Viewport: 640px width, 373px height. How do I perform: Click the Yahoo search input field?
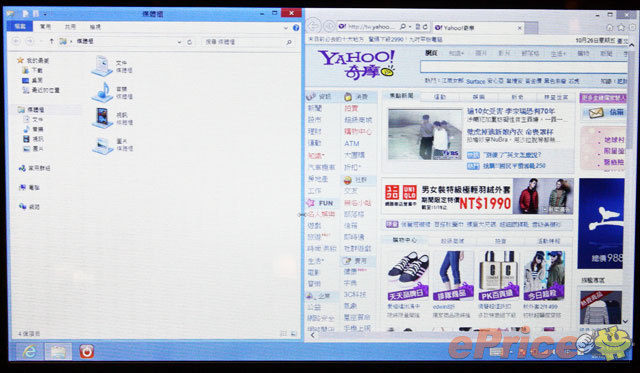click(524, 67)
